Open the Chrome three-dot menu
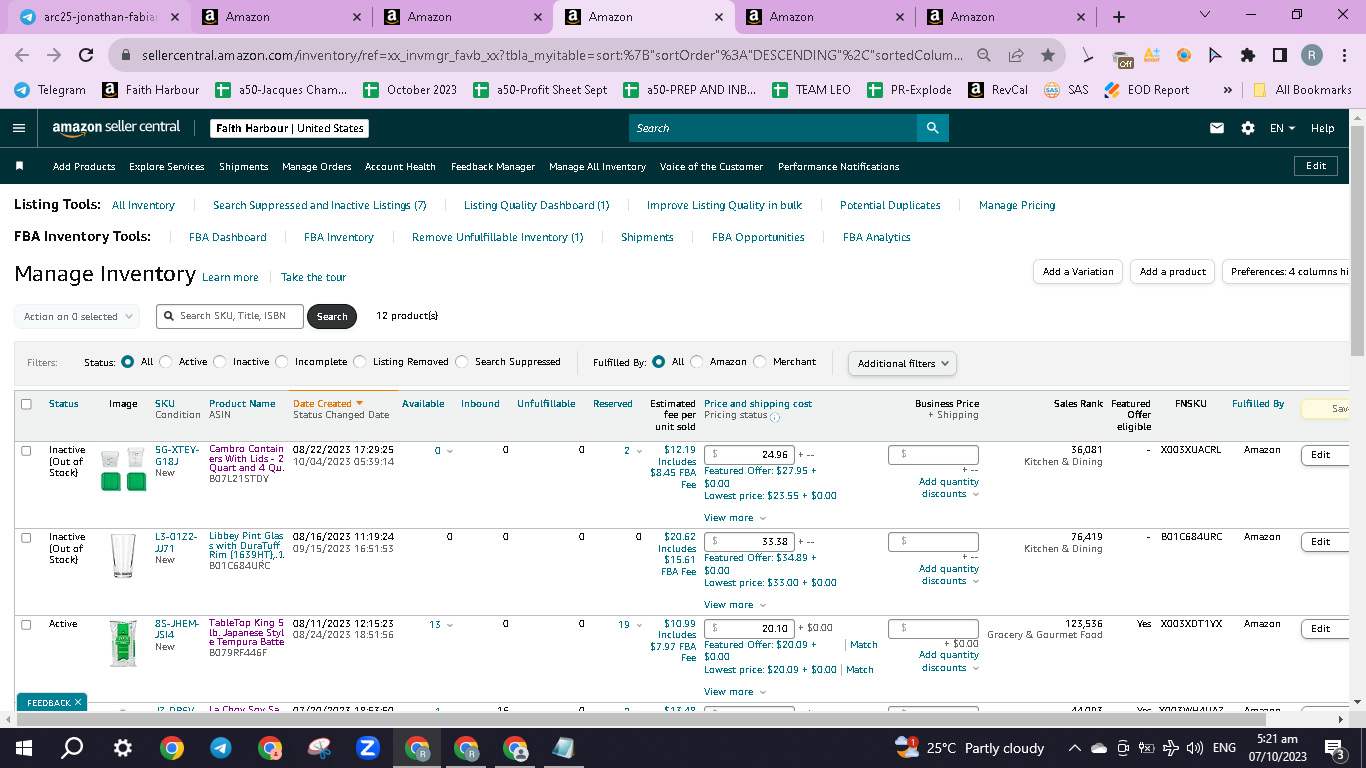The width and height of the screenshot is (1366, 768). 1343,55
